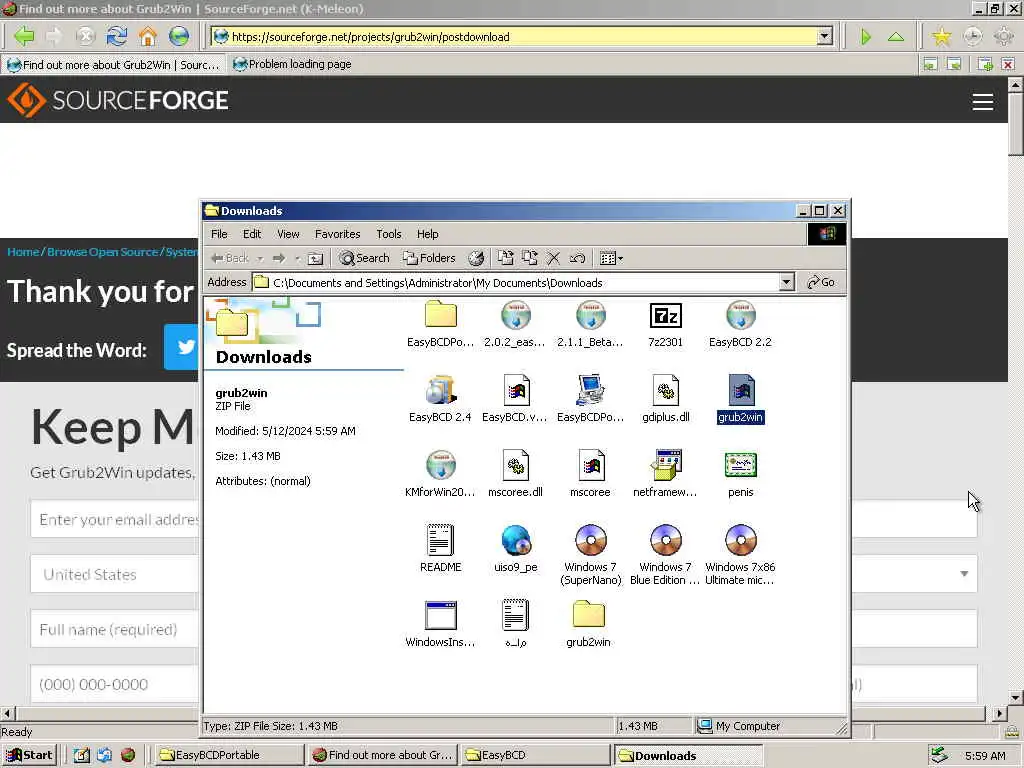Screen dimensions: 1024x768
Task: Expand the Explorer address bar dropdown
Action: coord(786,282)
